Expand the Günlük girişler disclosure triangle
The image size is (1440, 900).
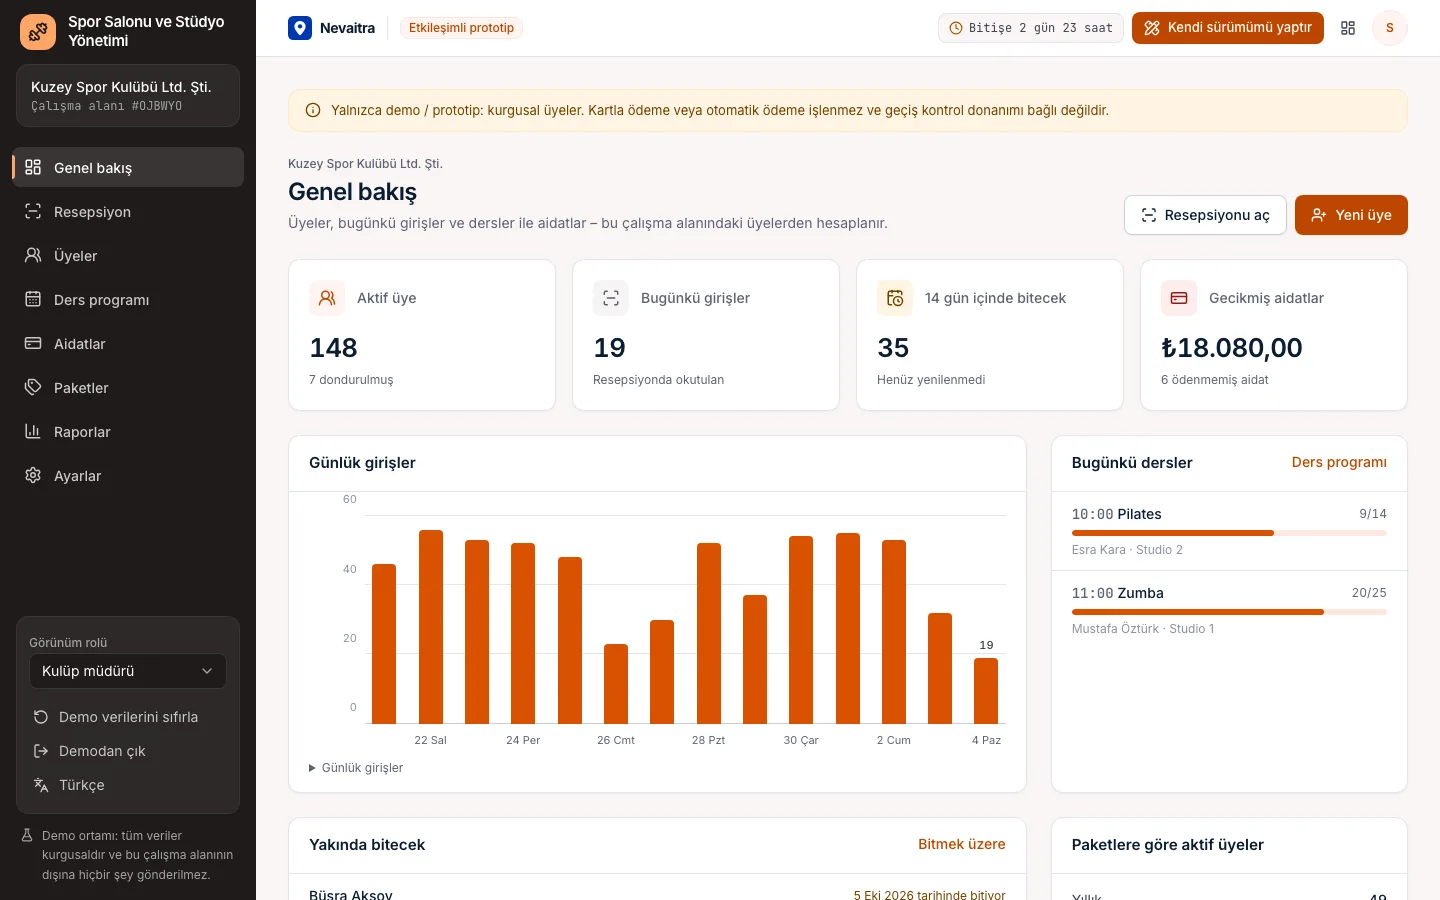tap(312, 768)
